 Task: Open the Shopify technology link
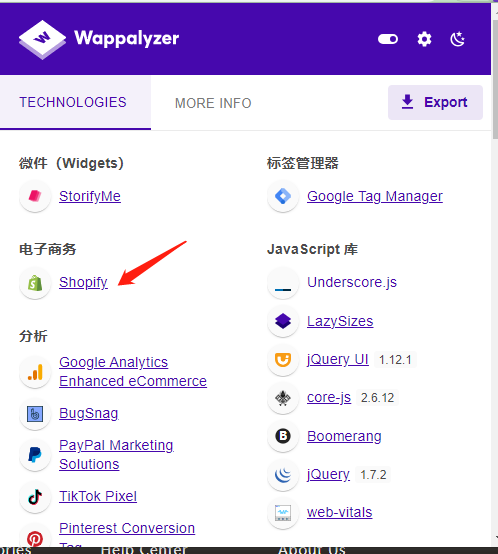tap(83, 282)
